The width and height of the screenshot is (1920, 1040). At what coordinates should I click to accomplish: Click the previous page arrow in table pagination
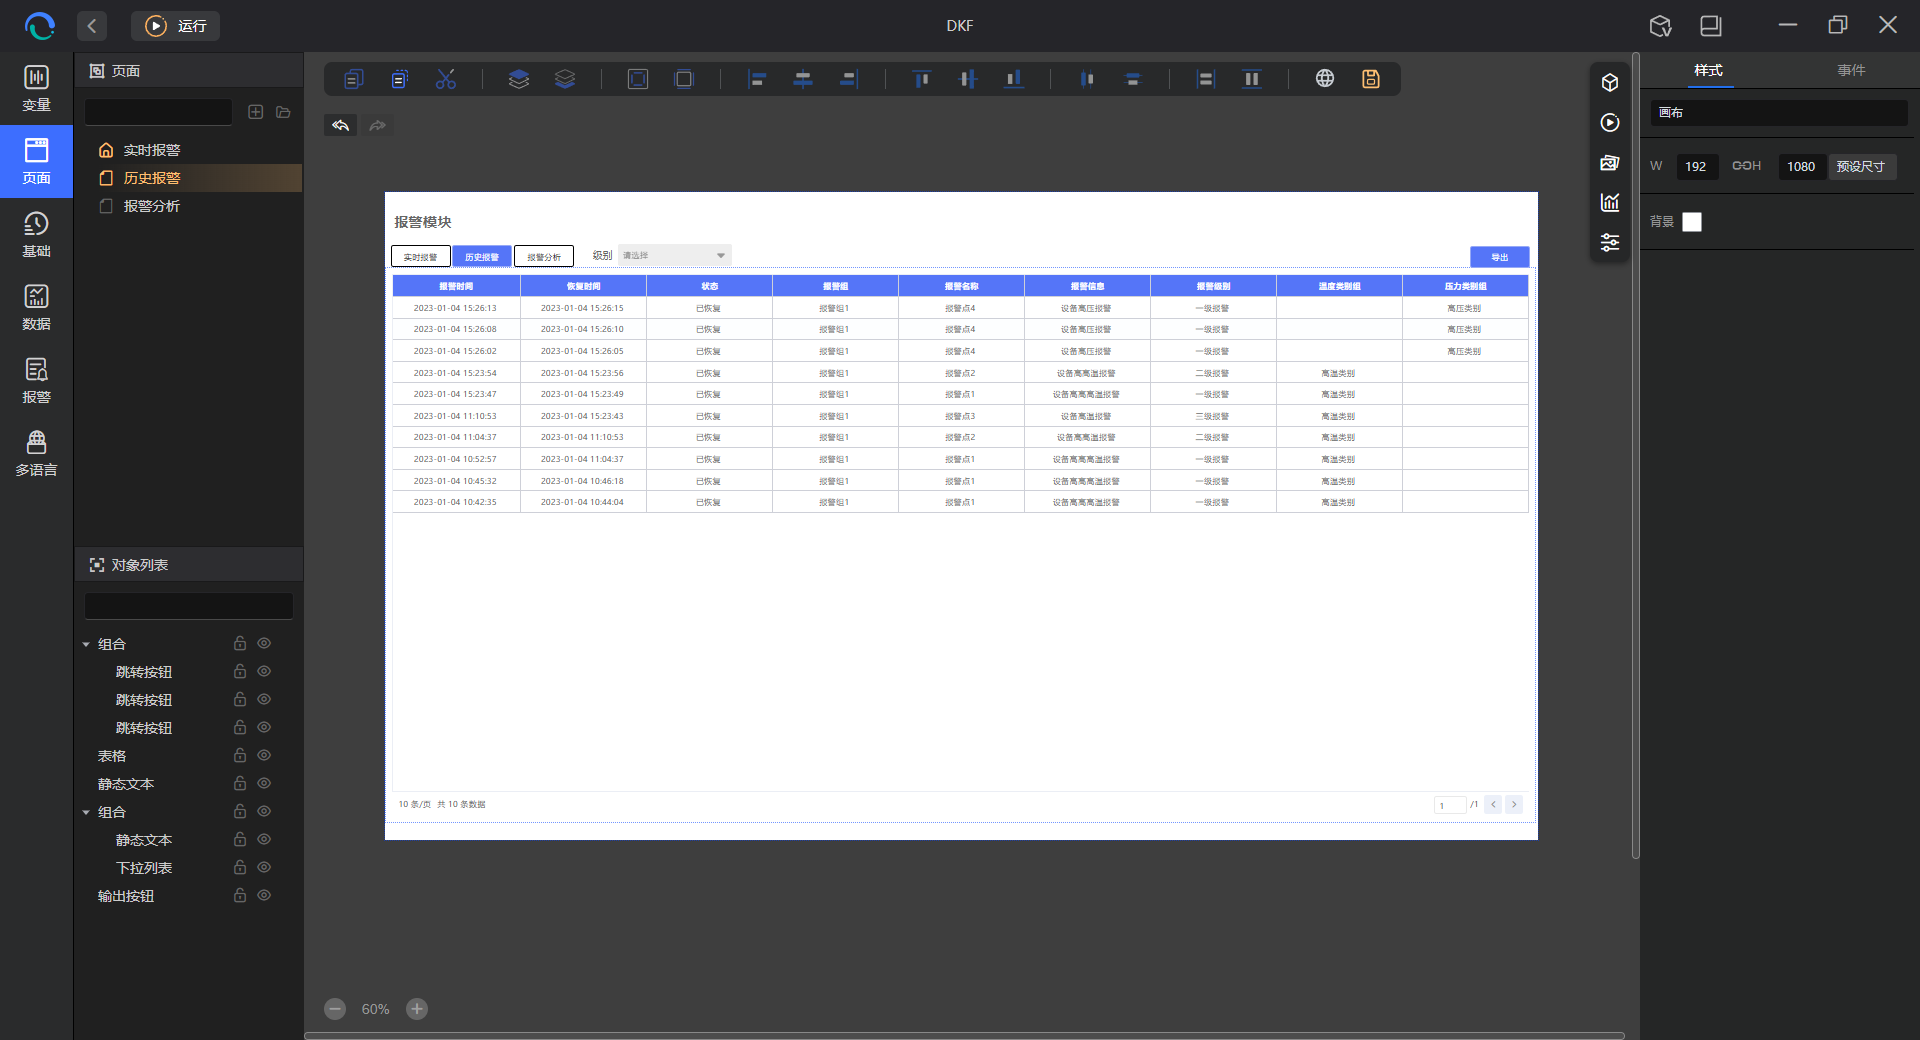tap(1493, 804)
